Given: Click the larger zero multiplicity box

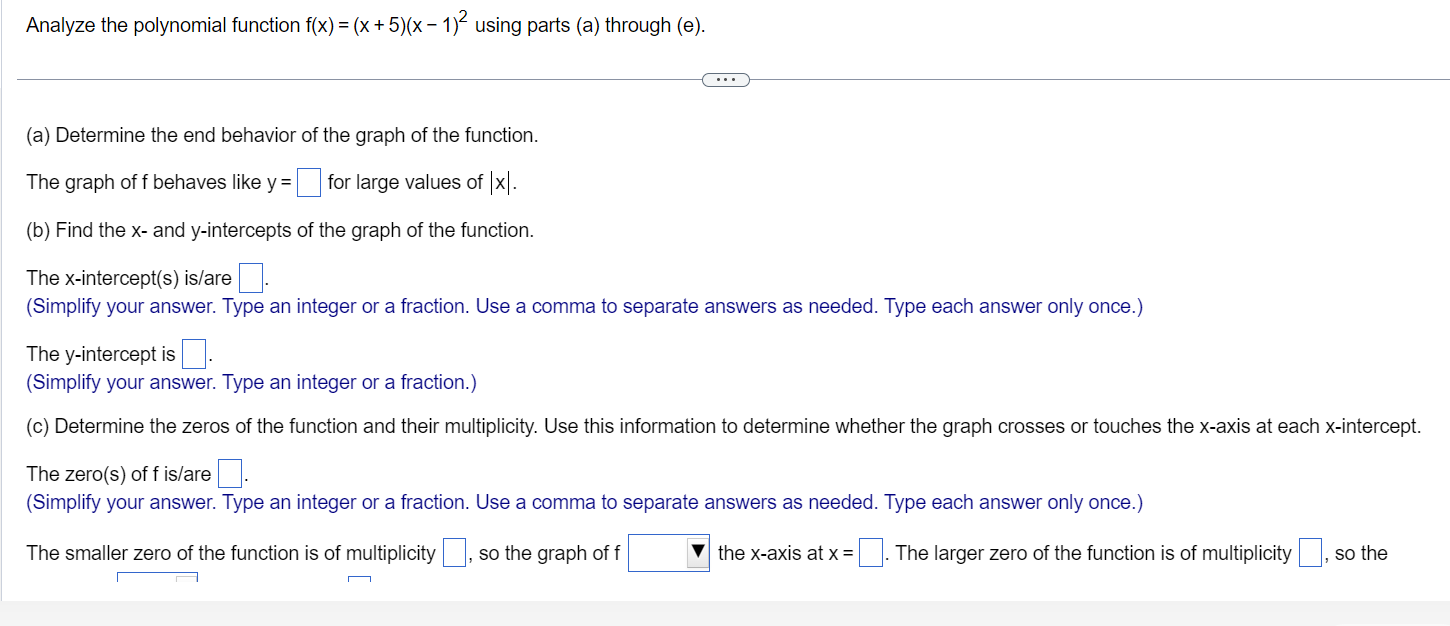Looking at the screenshot, I should 1309,552.
